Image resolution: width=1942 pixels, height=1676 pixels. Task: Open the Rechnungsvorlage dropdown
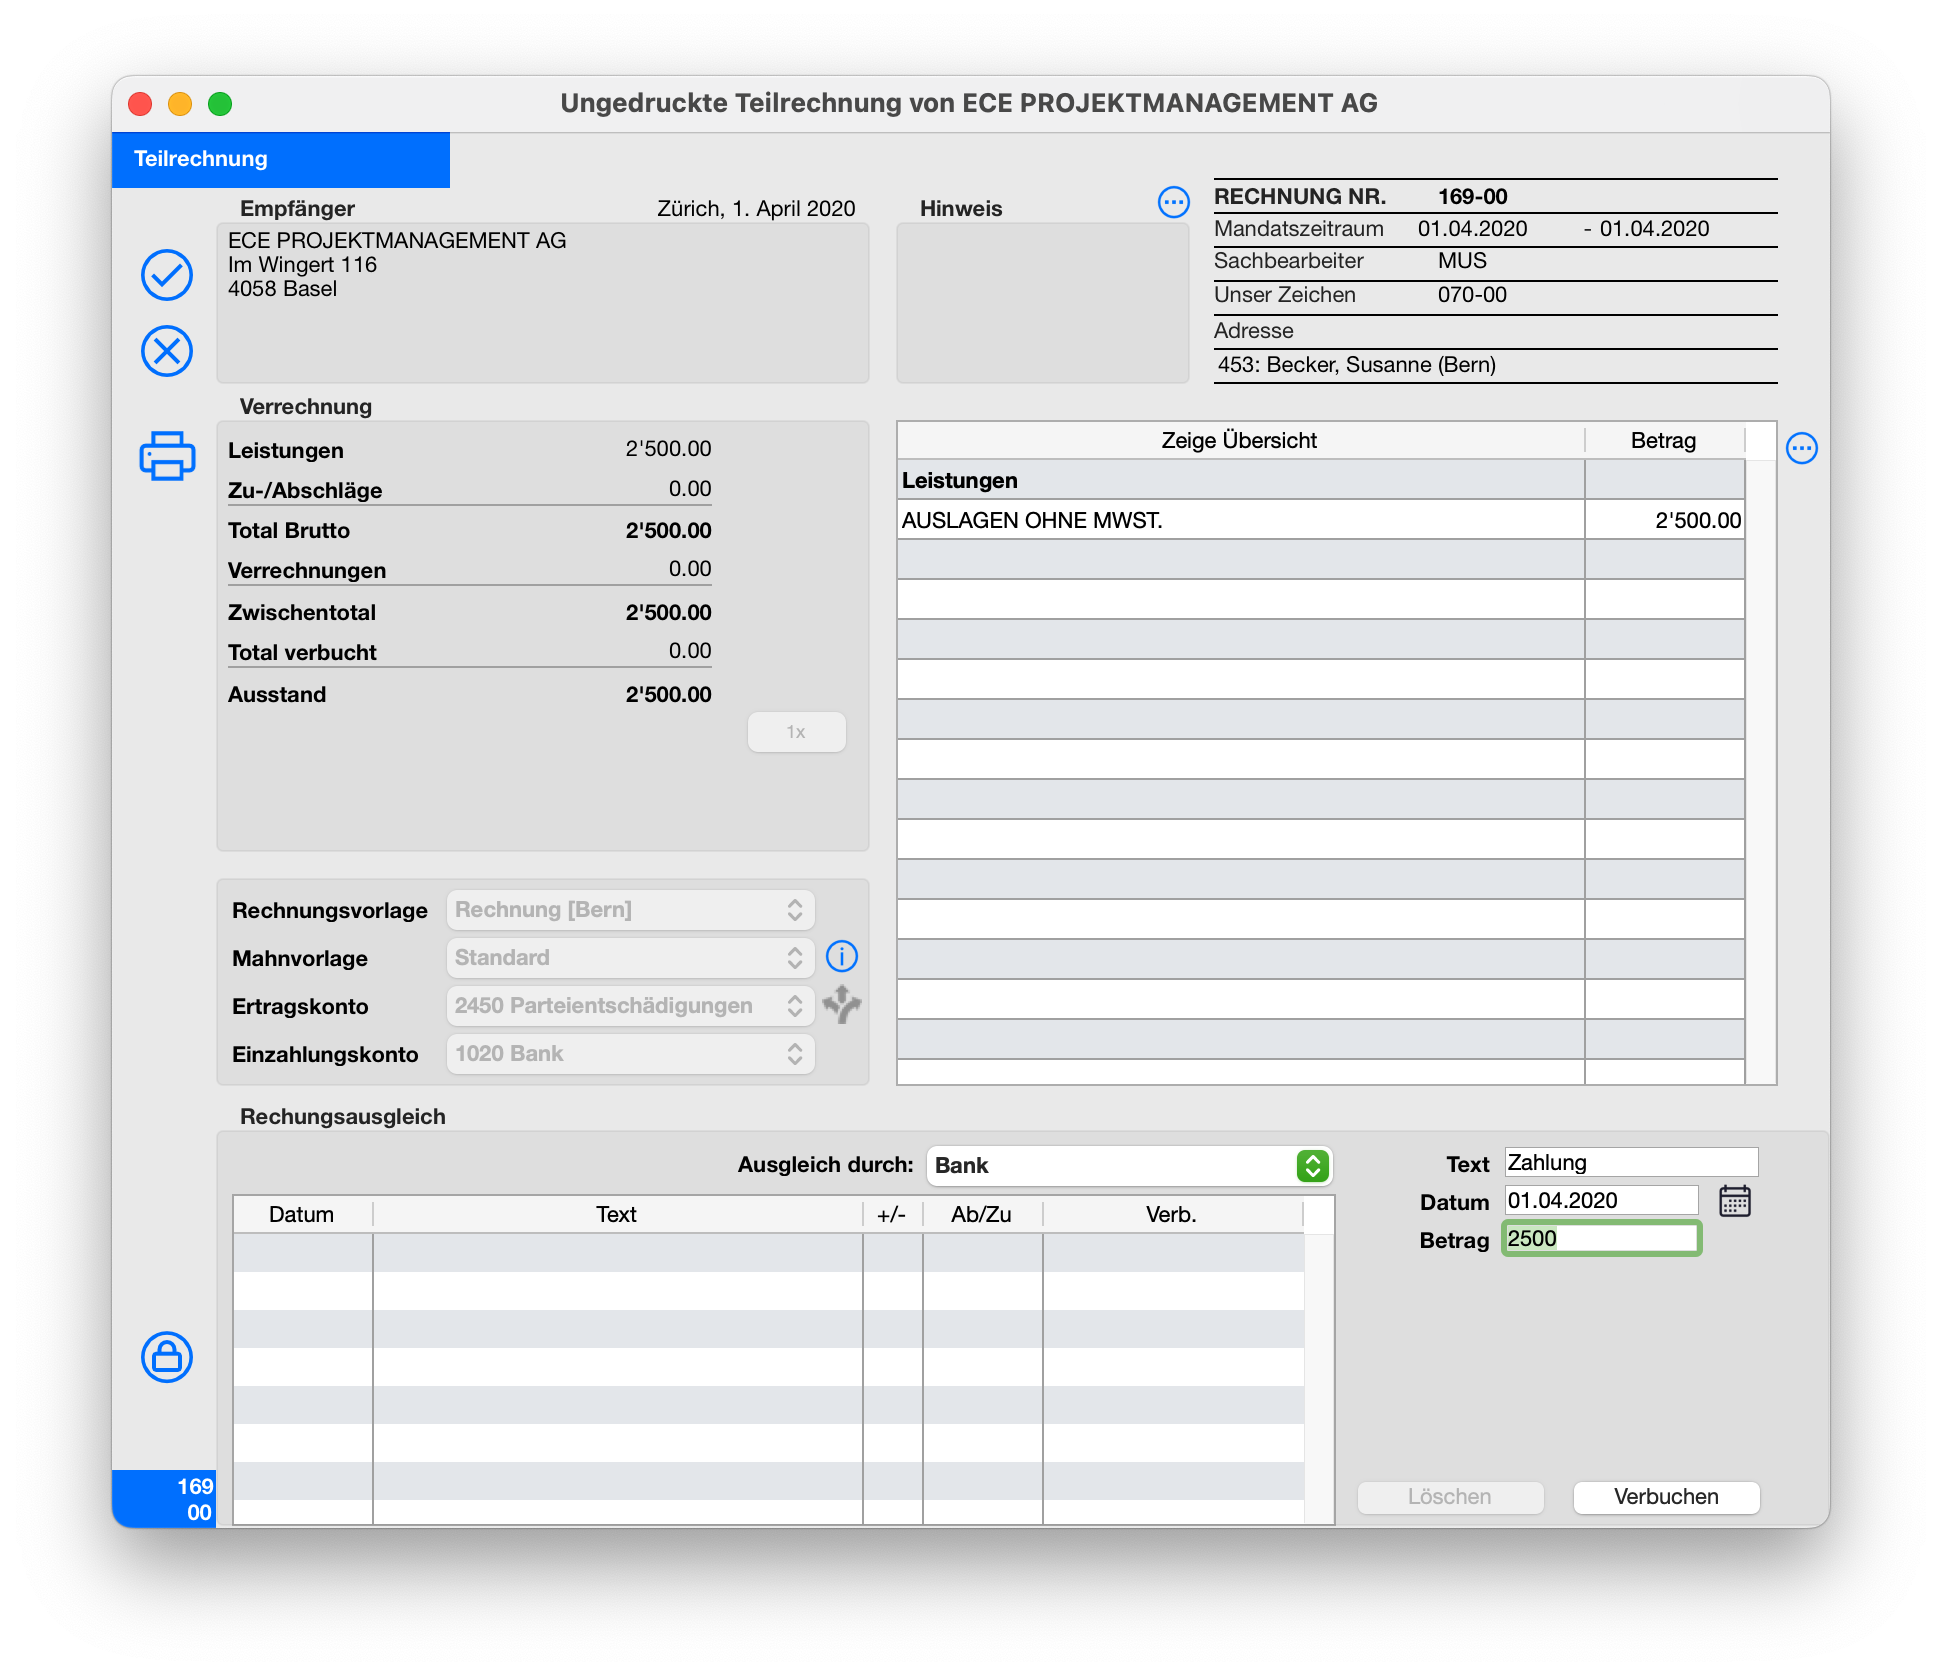click(631, 910)
